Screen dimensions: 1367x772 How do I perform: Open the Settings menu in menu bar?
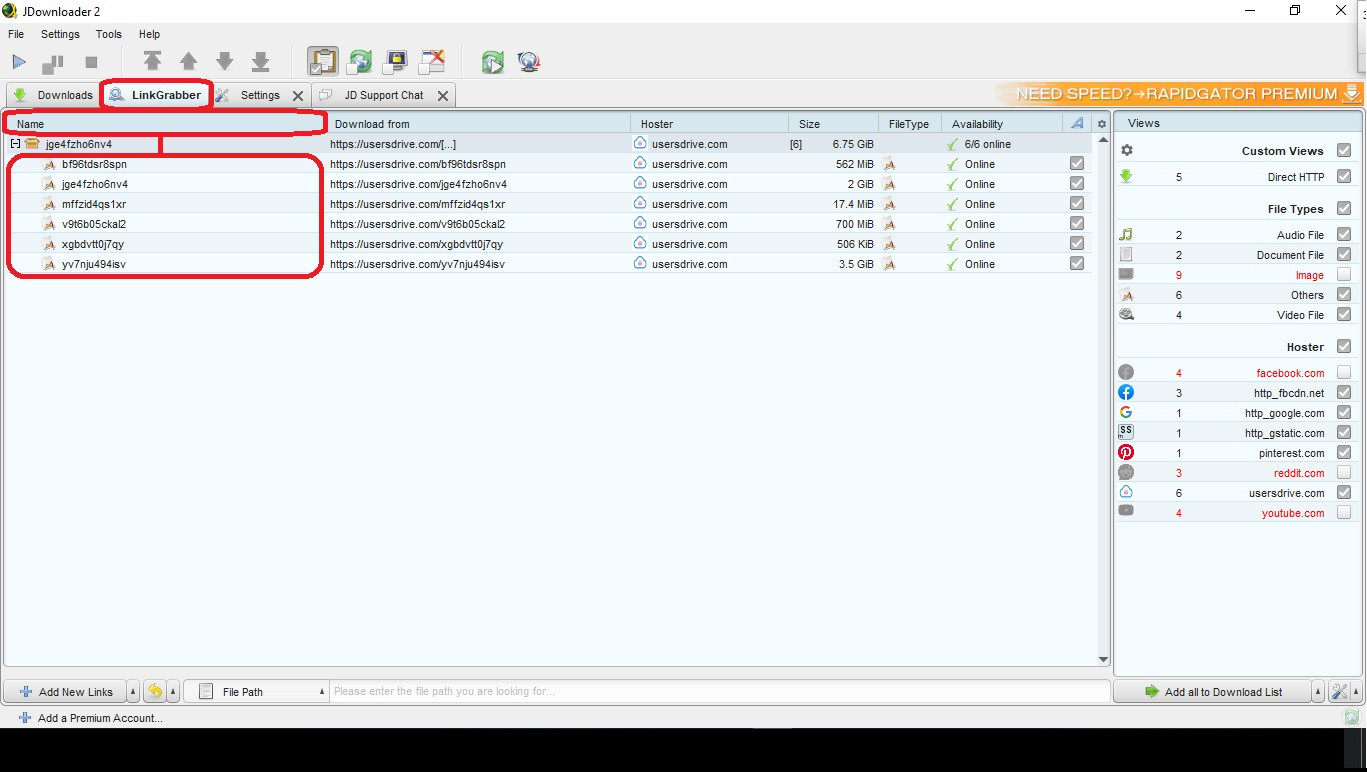[60, 34]
